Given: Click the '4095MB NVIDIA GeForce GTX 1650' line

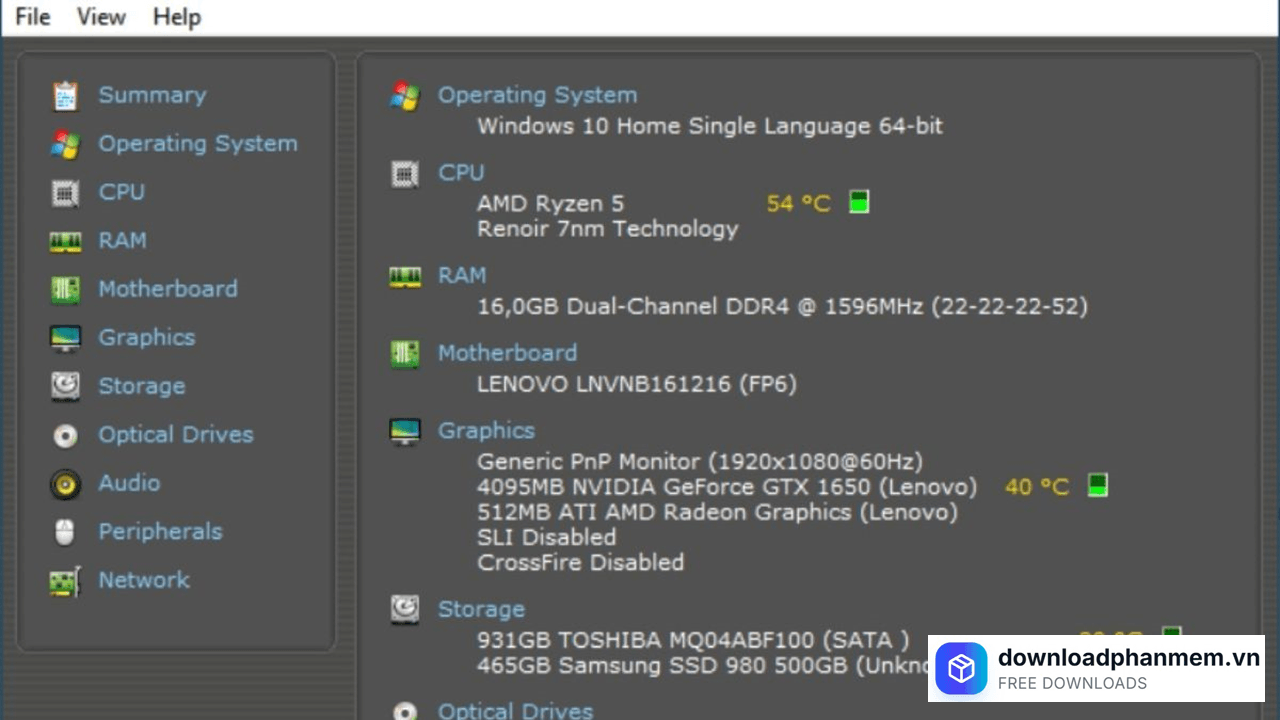Looking at the screenshot, I should (x=727, y=487).
